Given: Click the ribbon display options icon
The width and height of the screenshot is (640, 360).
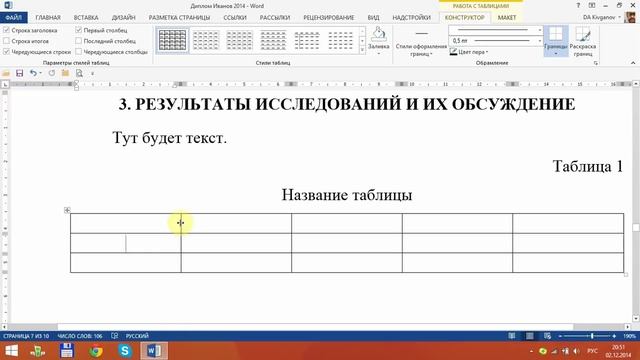Looking at the screenshot, I should (592, 5).
